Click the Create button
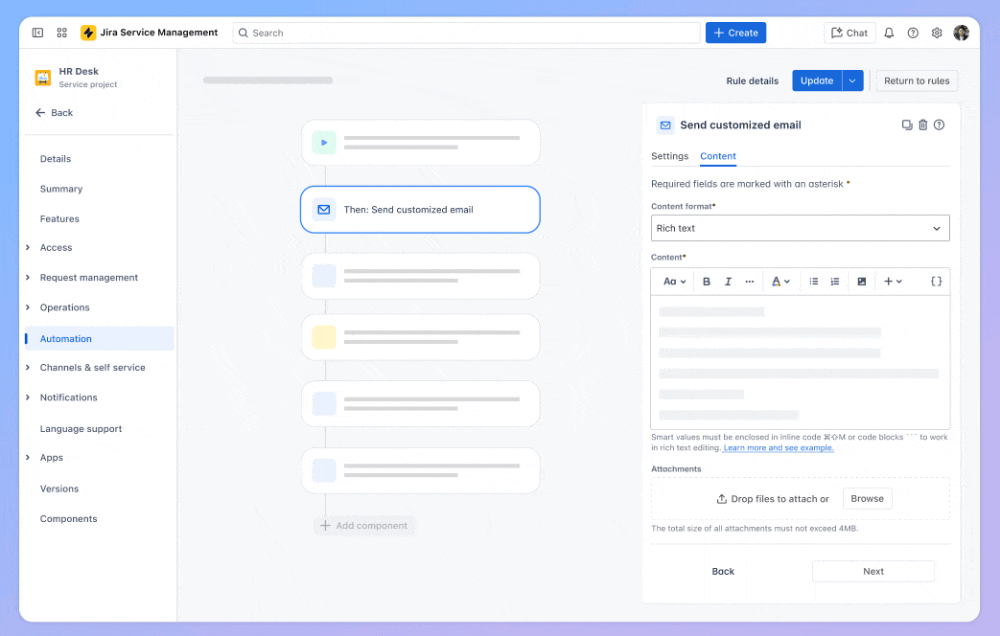The image size is (1000, 636). (735, 33)
